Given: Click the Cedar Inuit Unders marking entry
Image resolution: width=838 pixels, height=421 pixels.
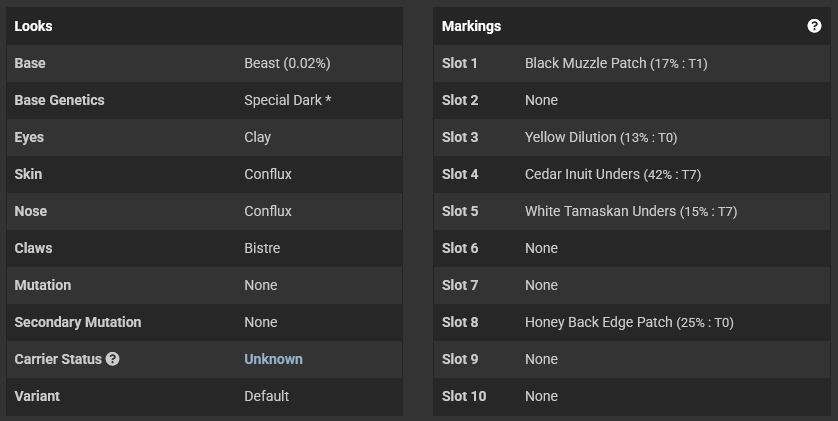Looking at the screenshot, I should (612, 174).
